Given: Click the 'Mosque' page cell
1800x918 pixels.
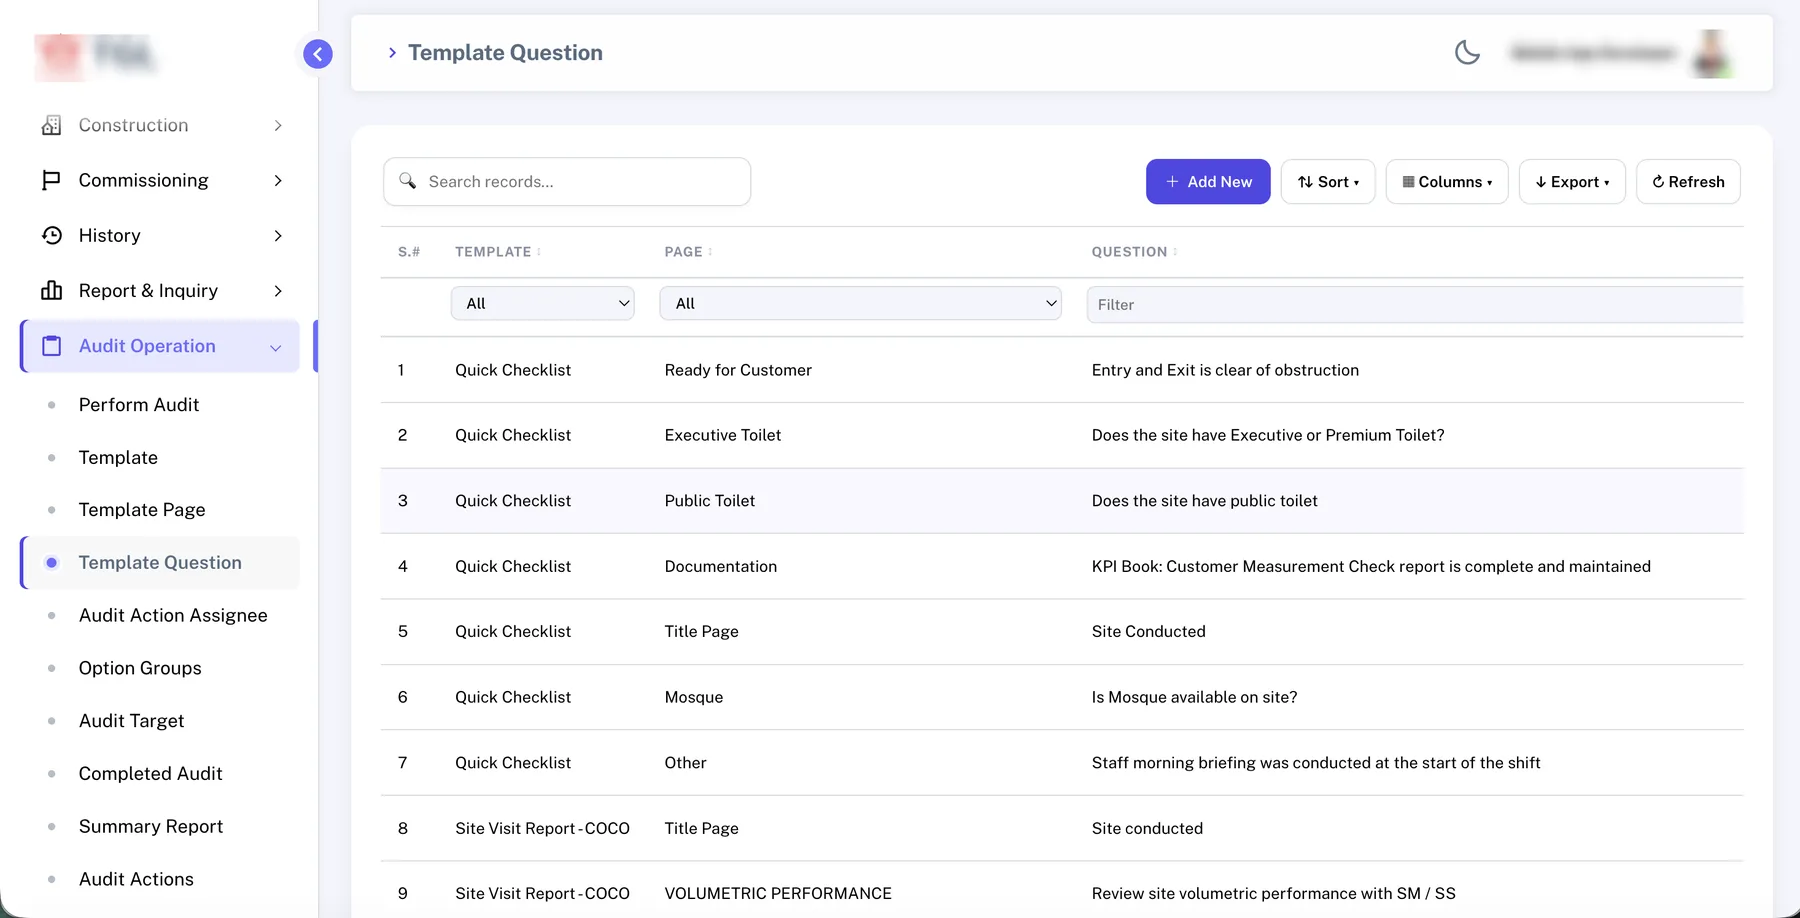Looking at the screenshot, I should click(x=694, y=697).
